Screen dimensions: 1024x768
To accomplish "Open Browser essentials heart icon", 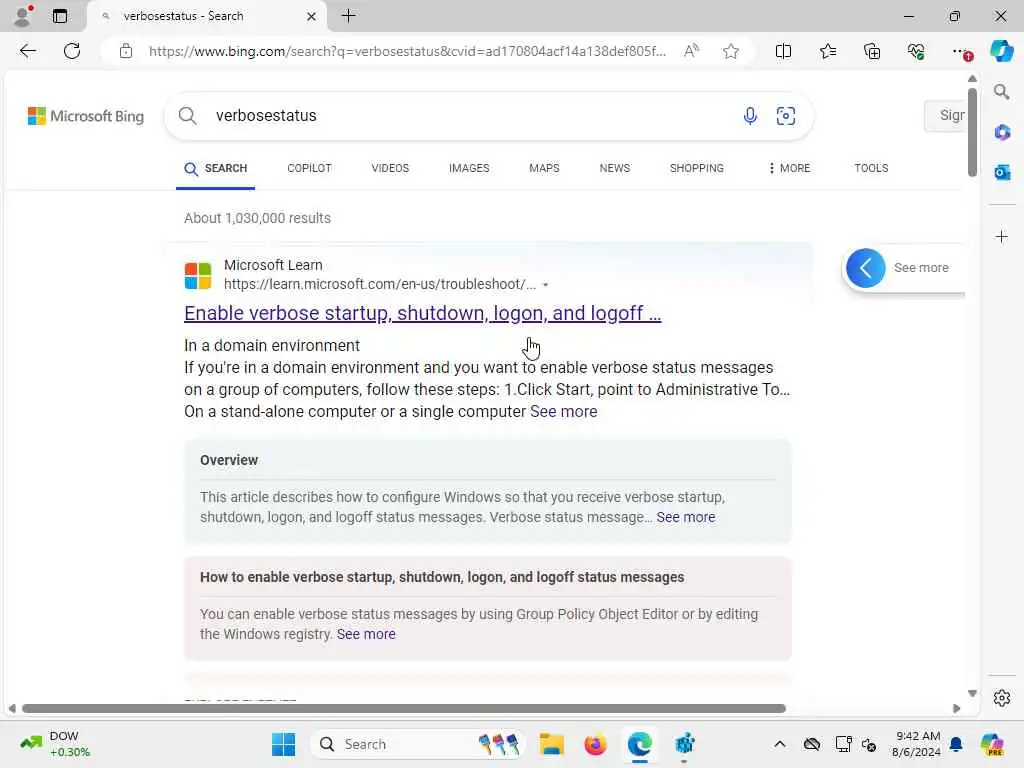I will [x=916, y=51].
